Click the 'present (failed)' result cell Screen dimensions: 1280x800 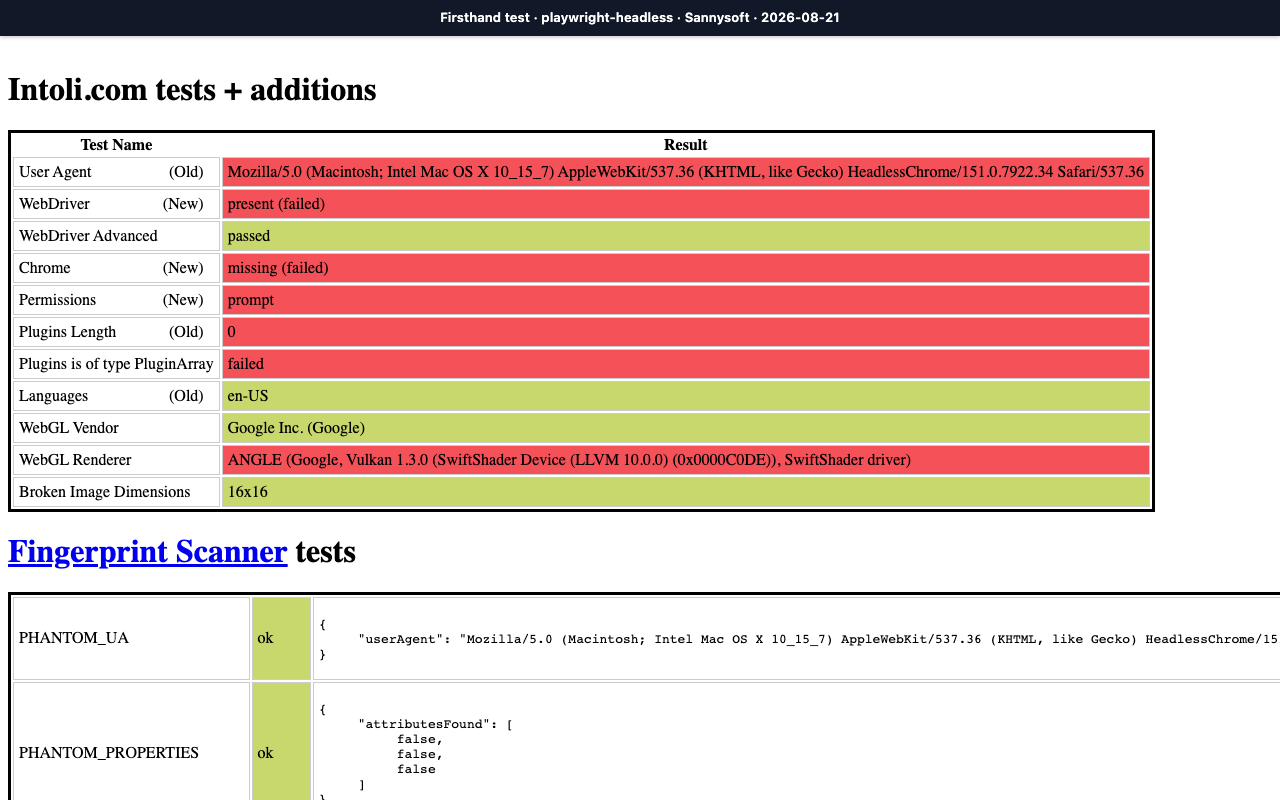tap(686, 204)
